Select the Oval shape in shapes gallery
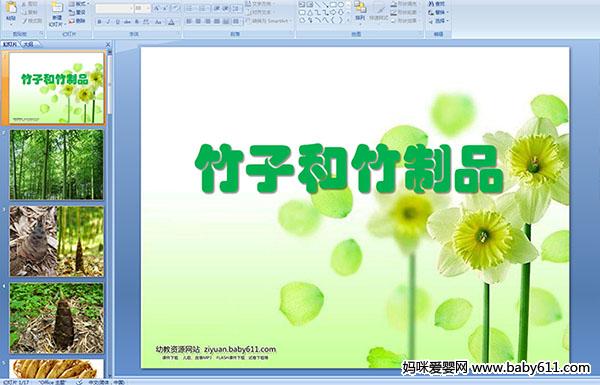The image size is (600, 385). [341, 5]
